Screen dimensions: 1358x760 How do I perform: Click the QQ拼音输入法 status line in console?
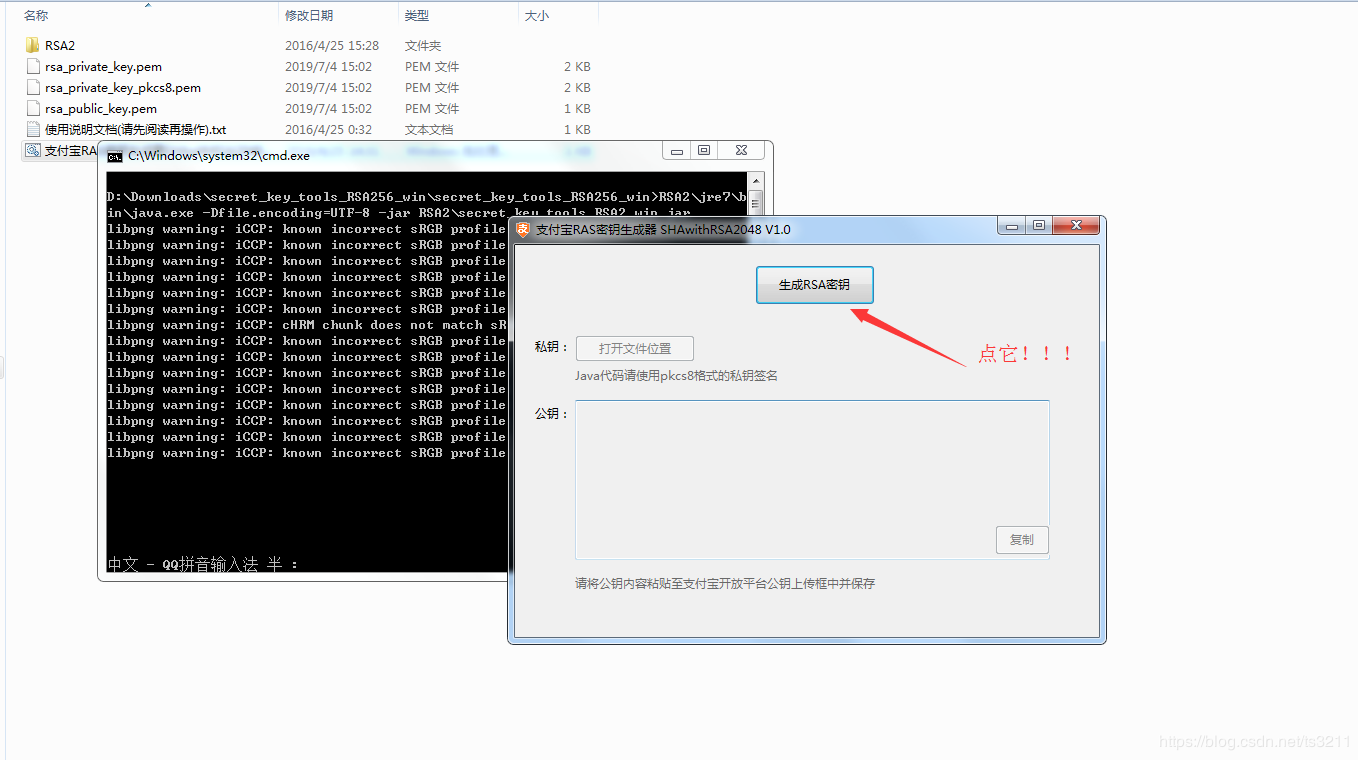point(203,565)
